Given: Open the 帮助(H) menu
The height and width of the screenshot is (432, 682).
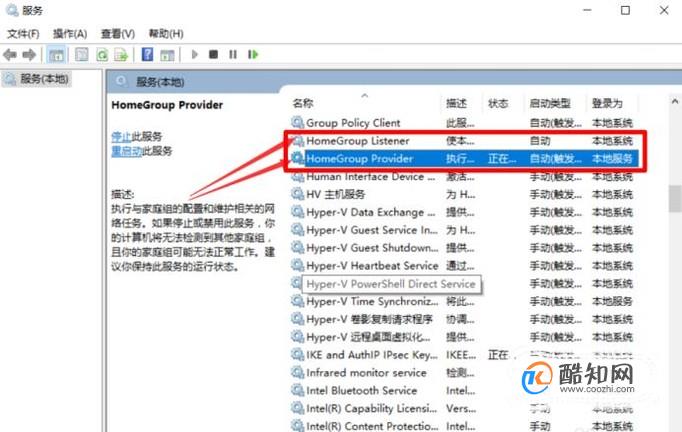Looking at the screenshot, I should [x=166, y=33].
